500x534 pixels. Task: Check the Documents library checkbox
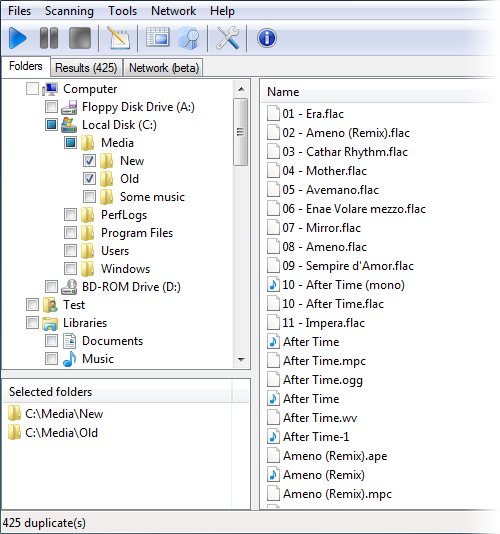(51, 341)
